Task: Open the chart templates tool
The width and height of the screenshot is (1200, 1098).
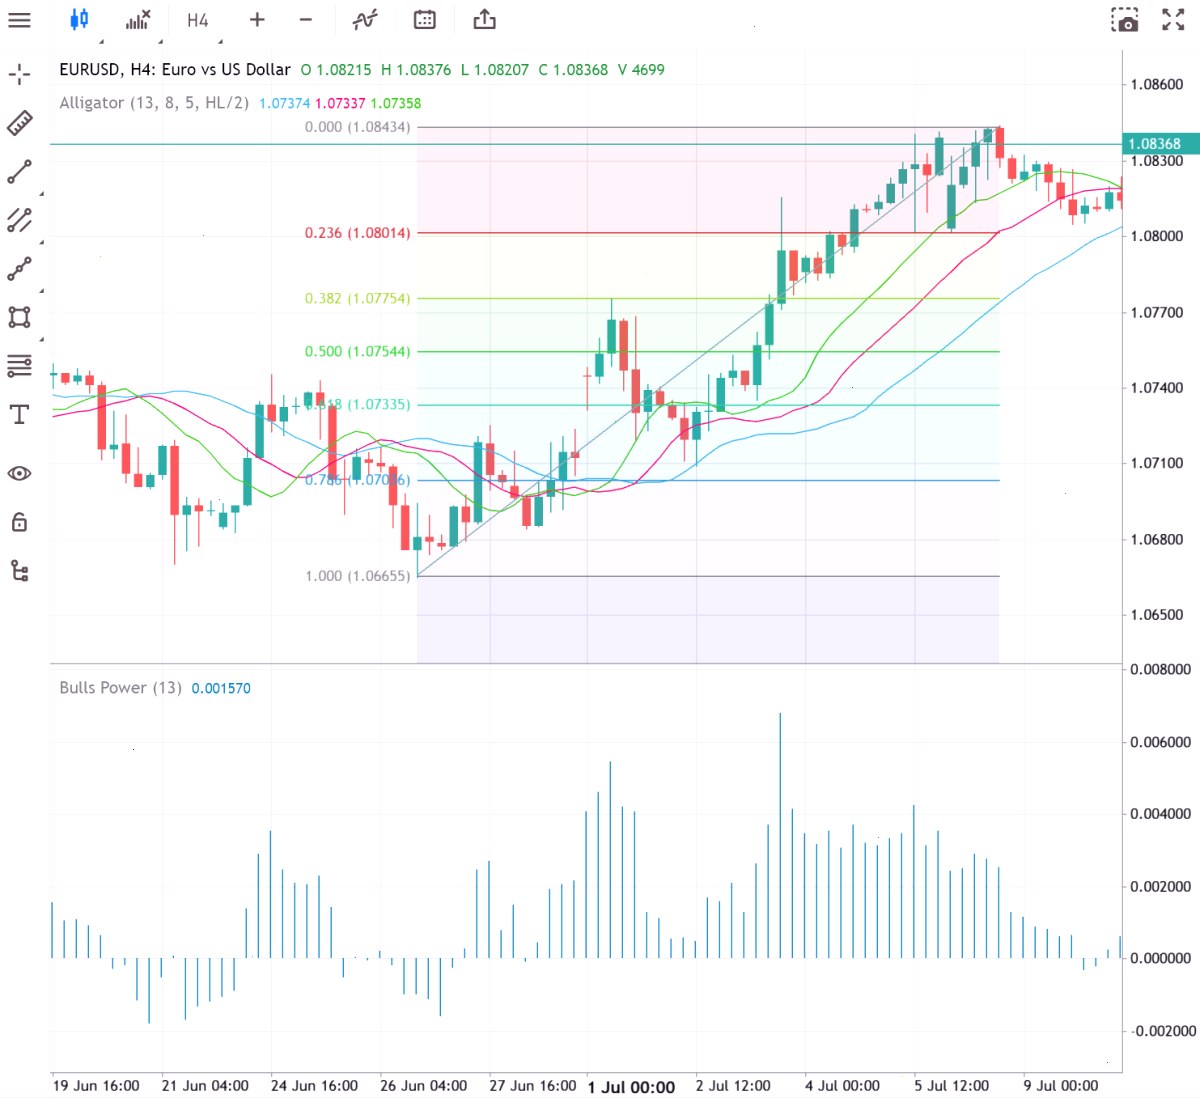Action: 365,20
